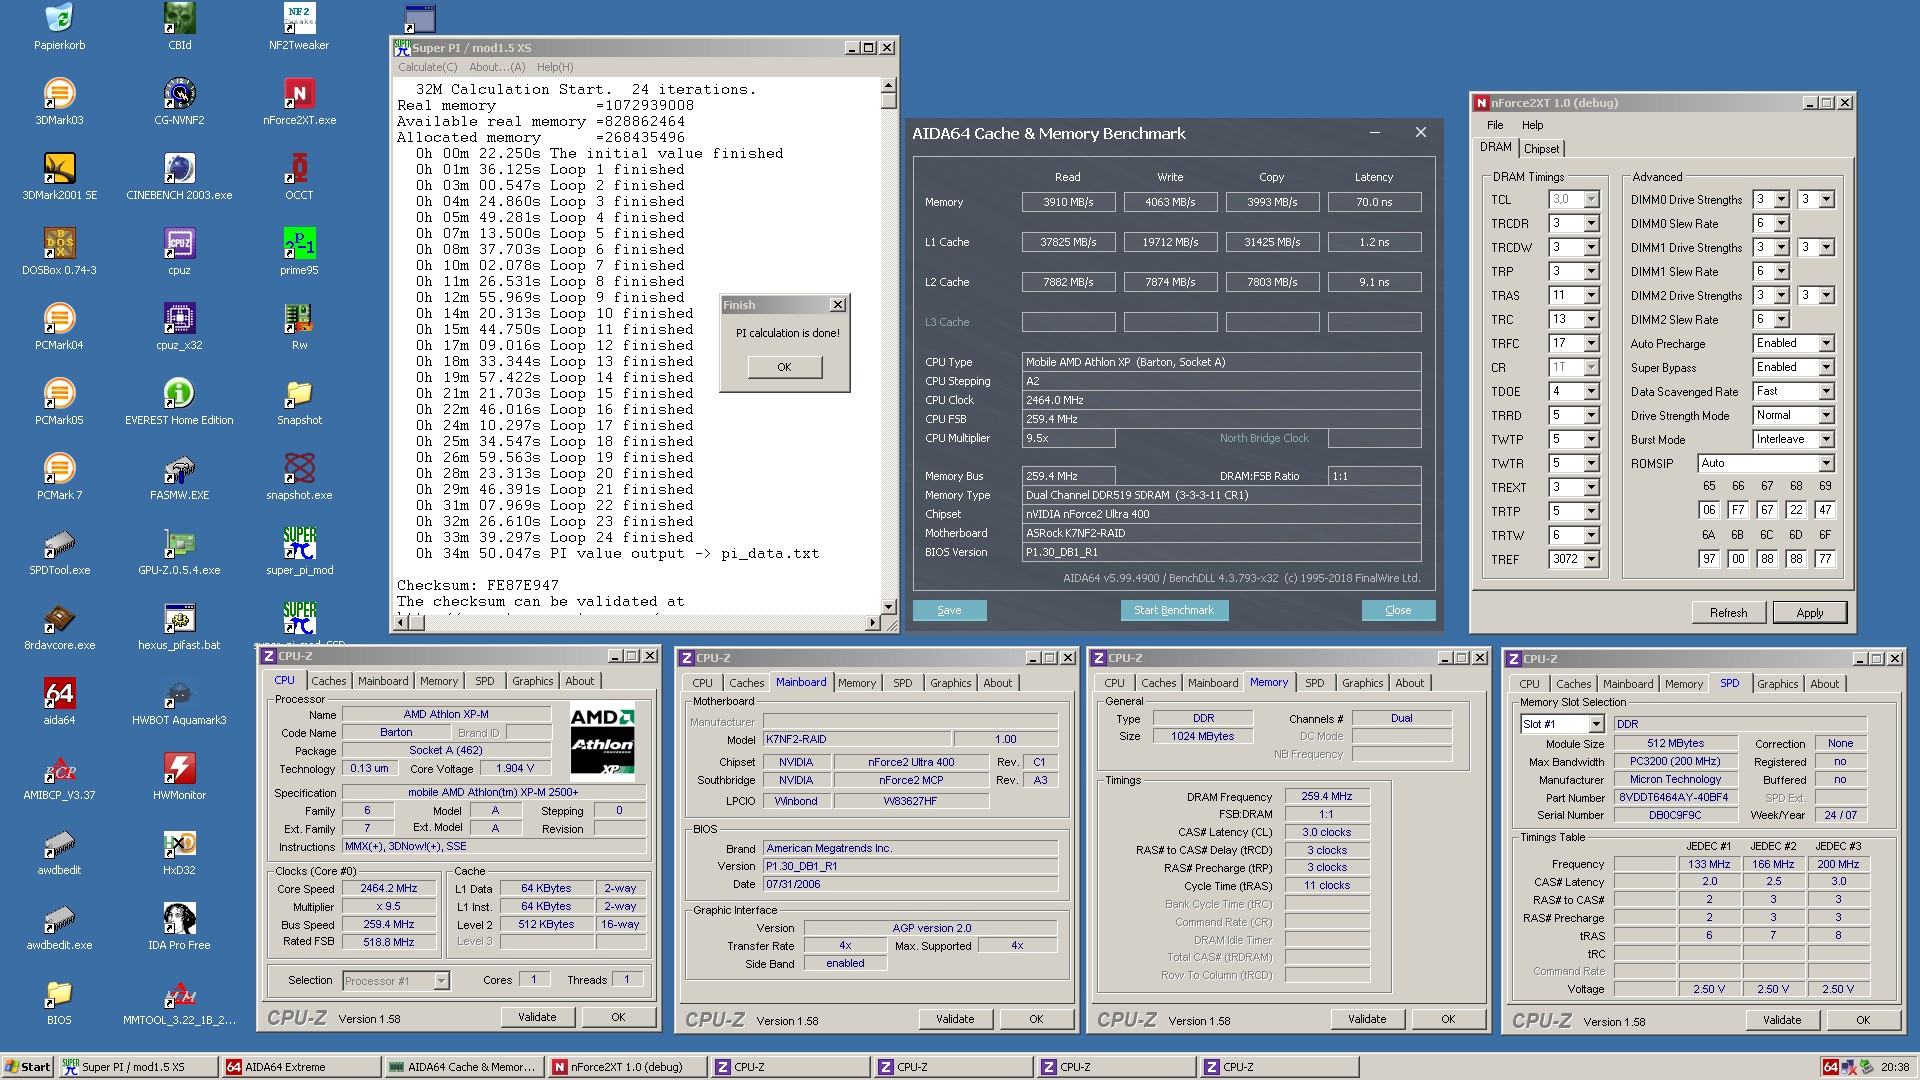The height and width of the screenshot is (1080, 1920).
Task: Click Apply in nForce2XT window
Action: tap(1809, 613)
